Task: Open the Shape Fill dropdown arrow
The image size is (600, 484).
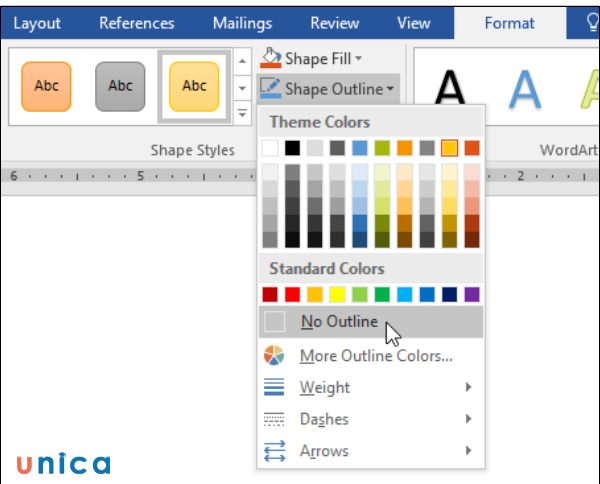Action: tap(358, 60)
